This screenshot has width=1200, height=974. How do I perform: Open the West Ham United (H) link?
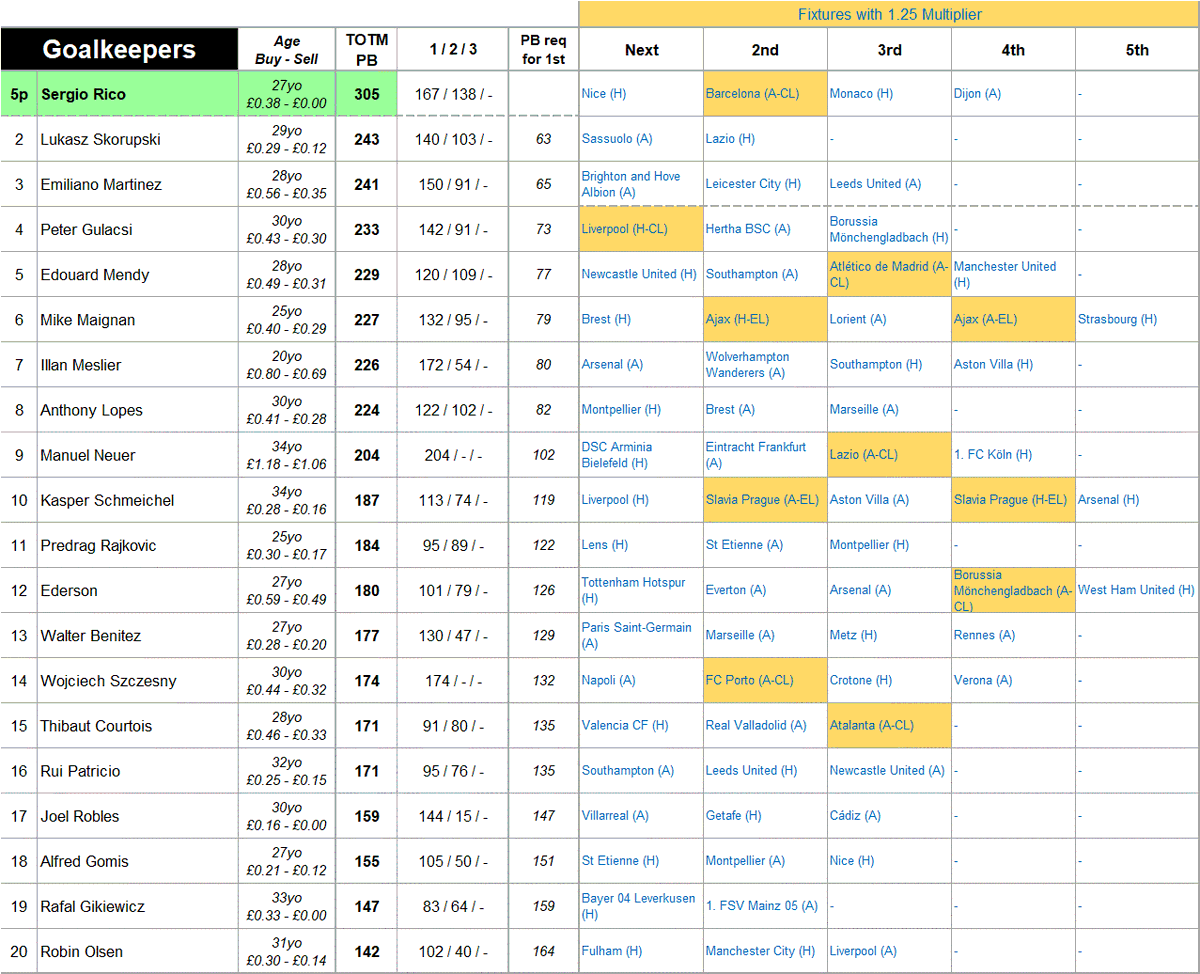click(1136, 590)
